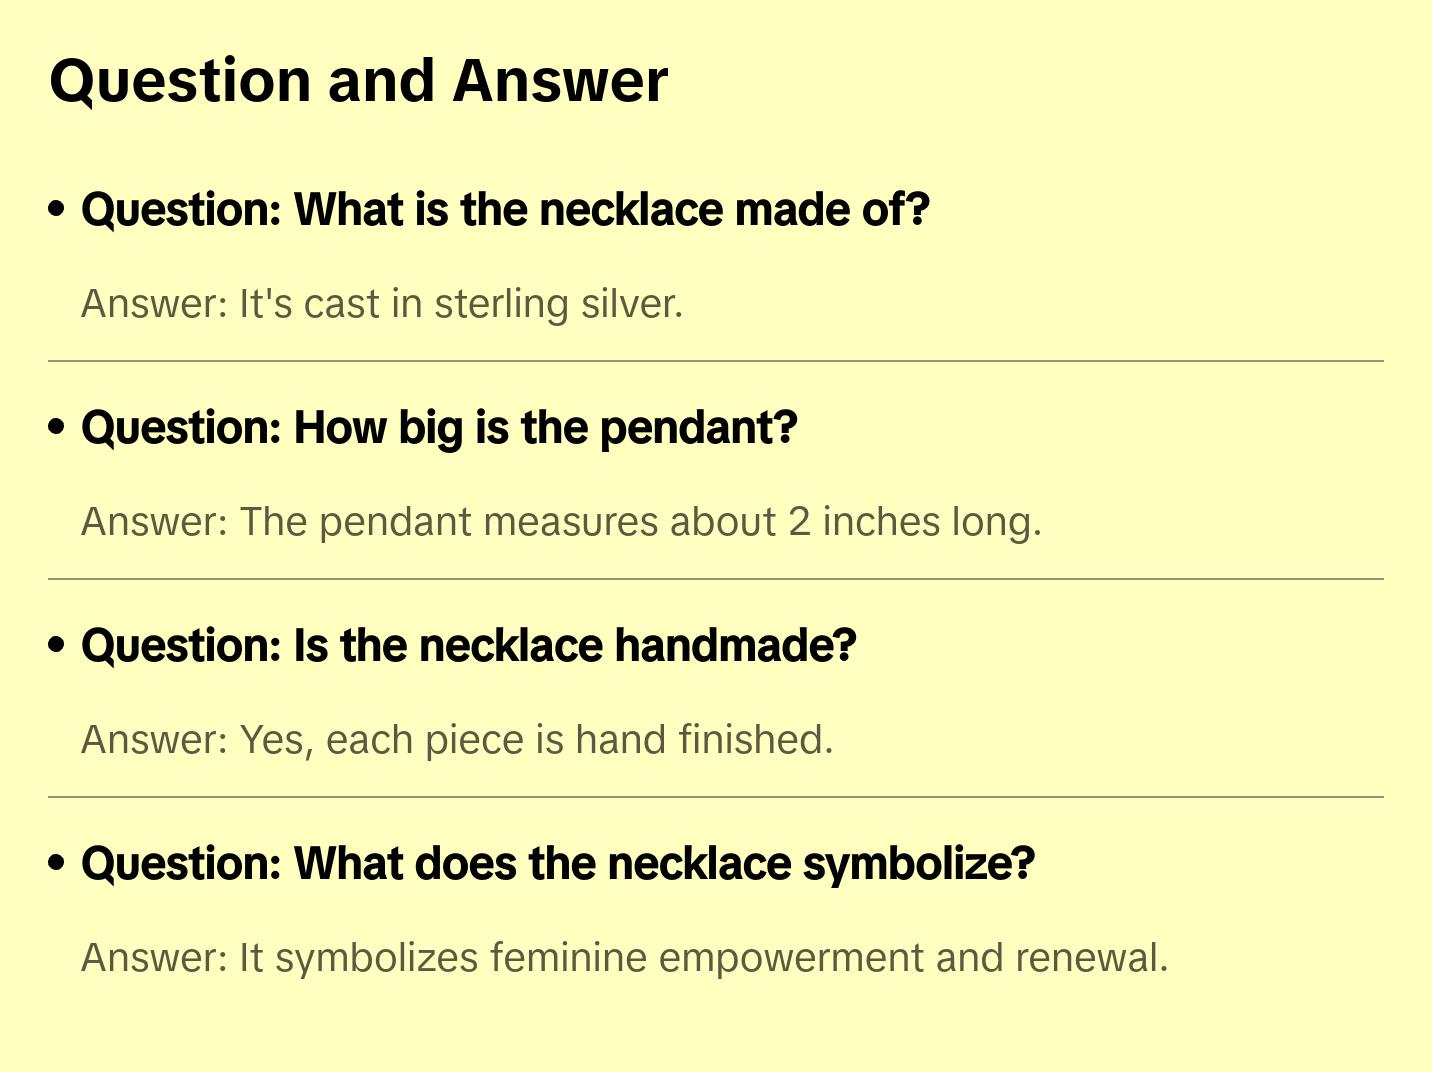Click the "Question and Answer" heading

point(359,80)
